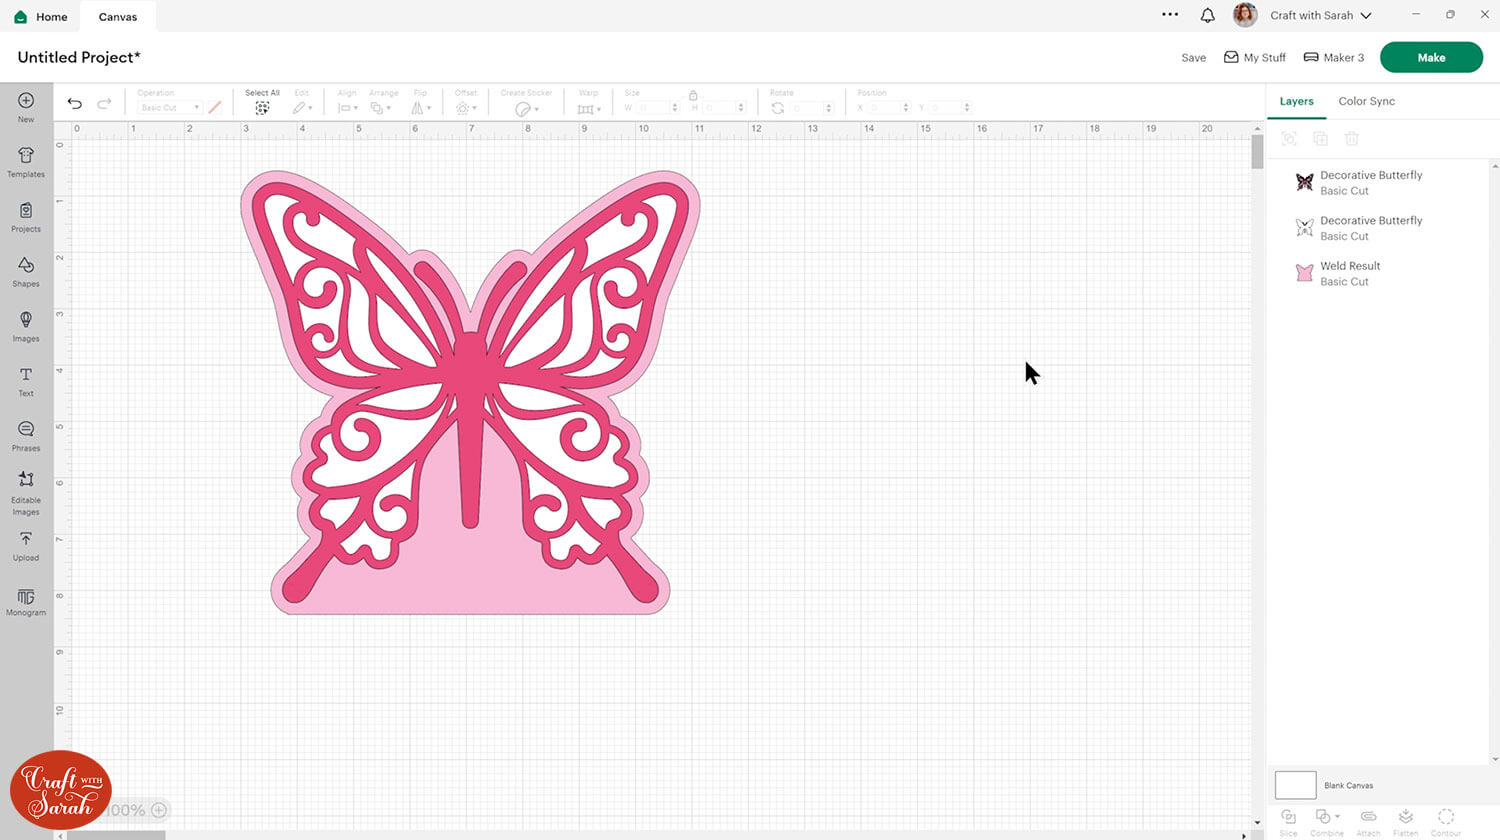Viewport: 1500px width, 840px height.
Task: Open the three-dot more options menu
Action: click(x=1170, y=15)
